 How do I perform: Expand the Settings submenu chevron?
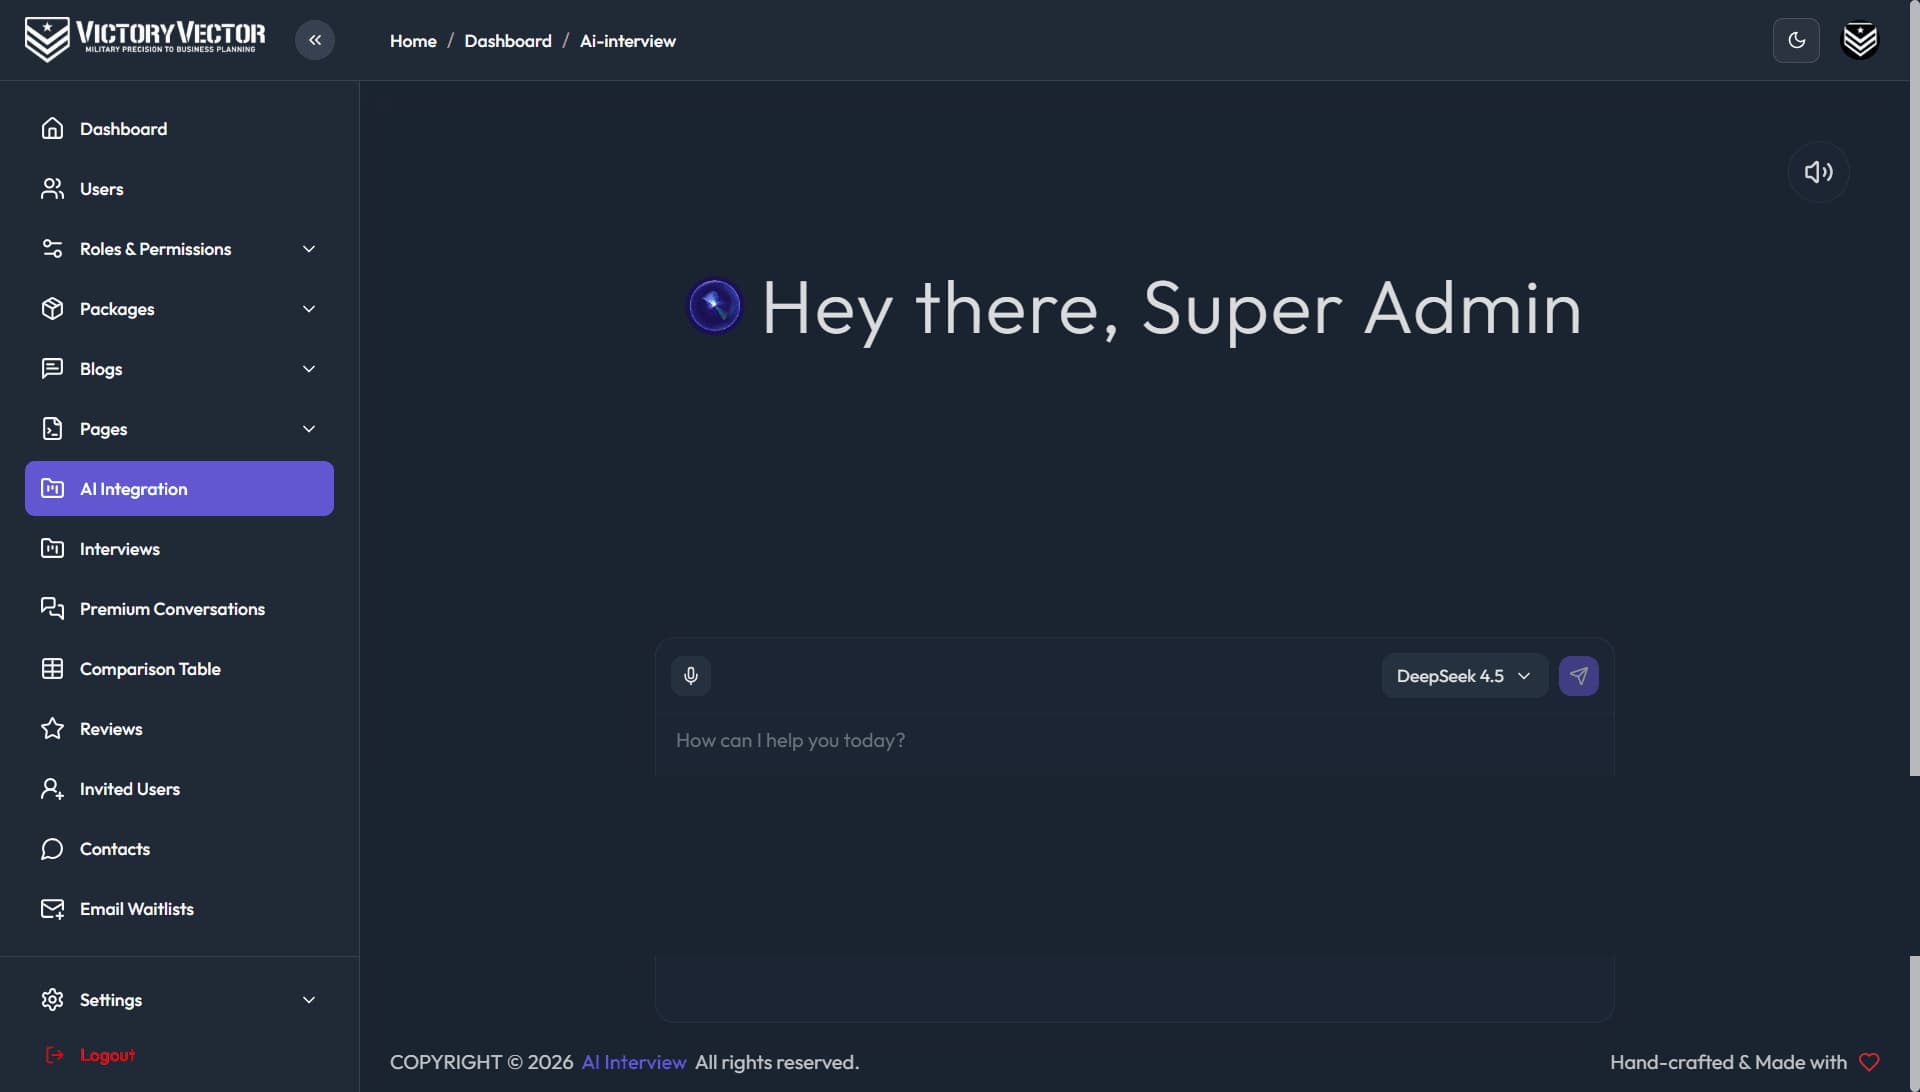[309, 1000]
